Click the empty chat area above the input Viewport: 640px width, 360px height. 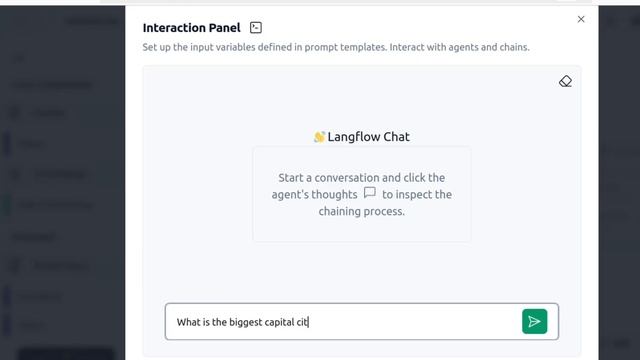[x=362, y=269]
